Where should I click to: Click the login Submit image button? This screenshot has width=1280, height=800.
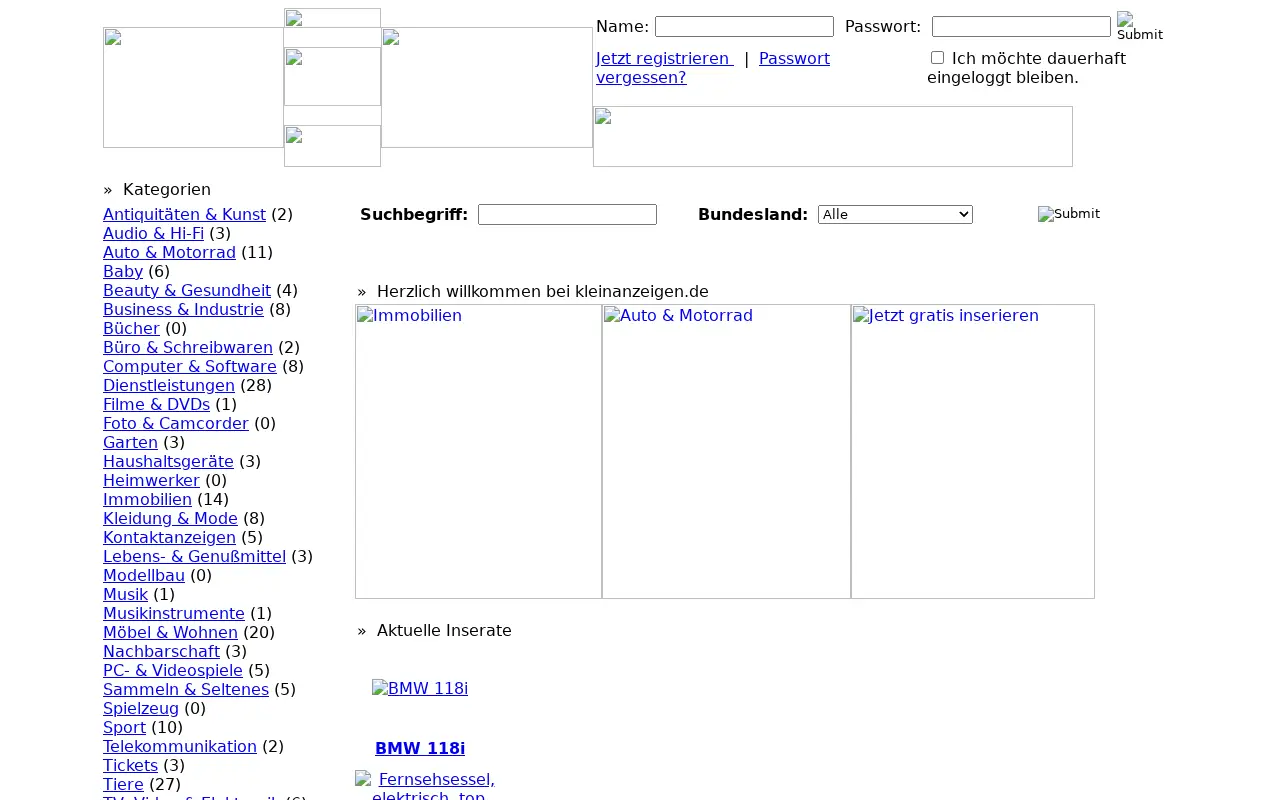pos(1140,27)
